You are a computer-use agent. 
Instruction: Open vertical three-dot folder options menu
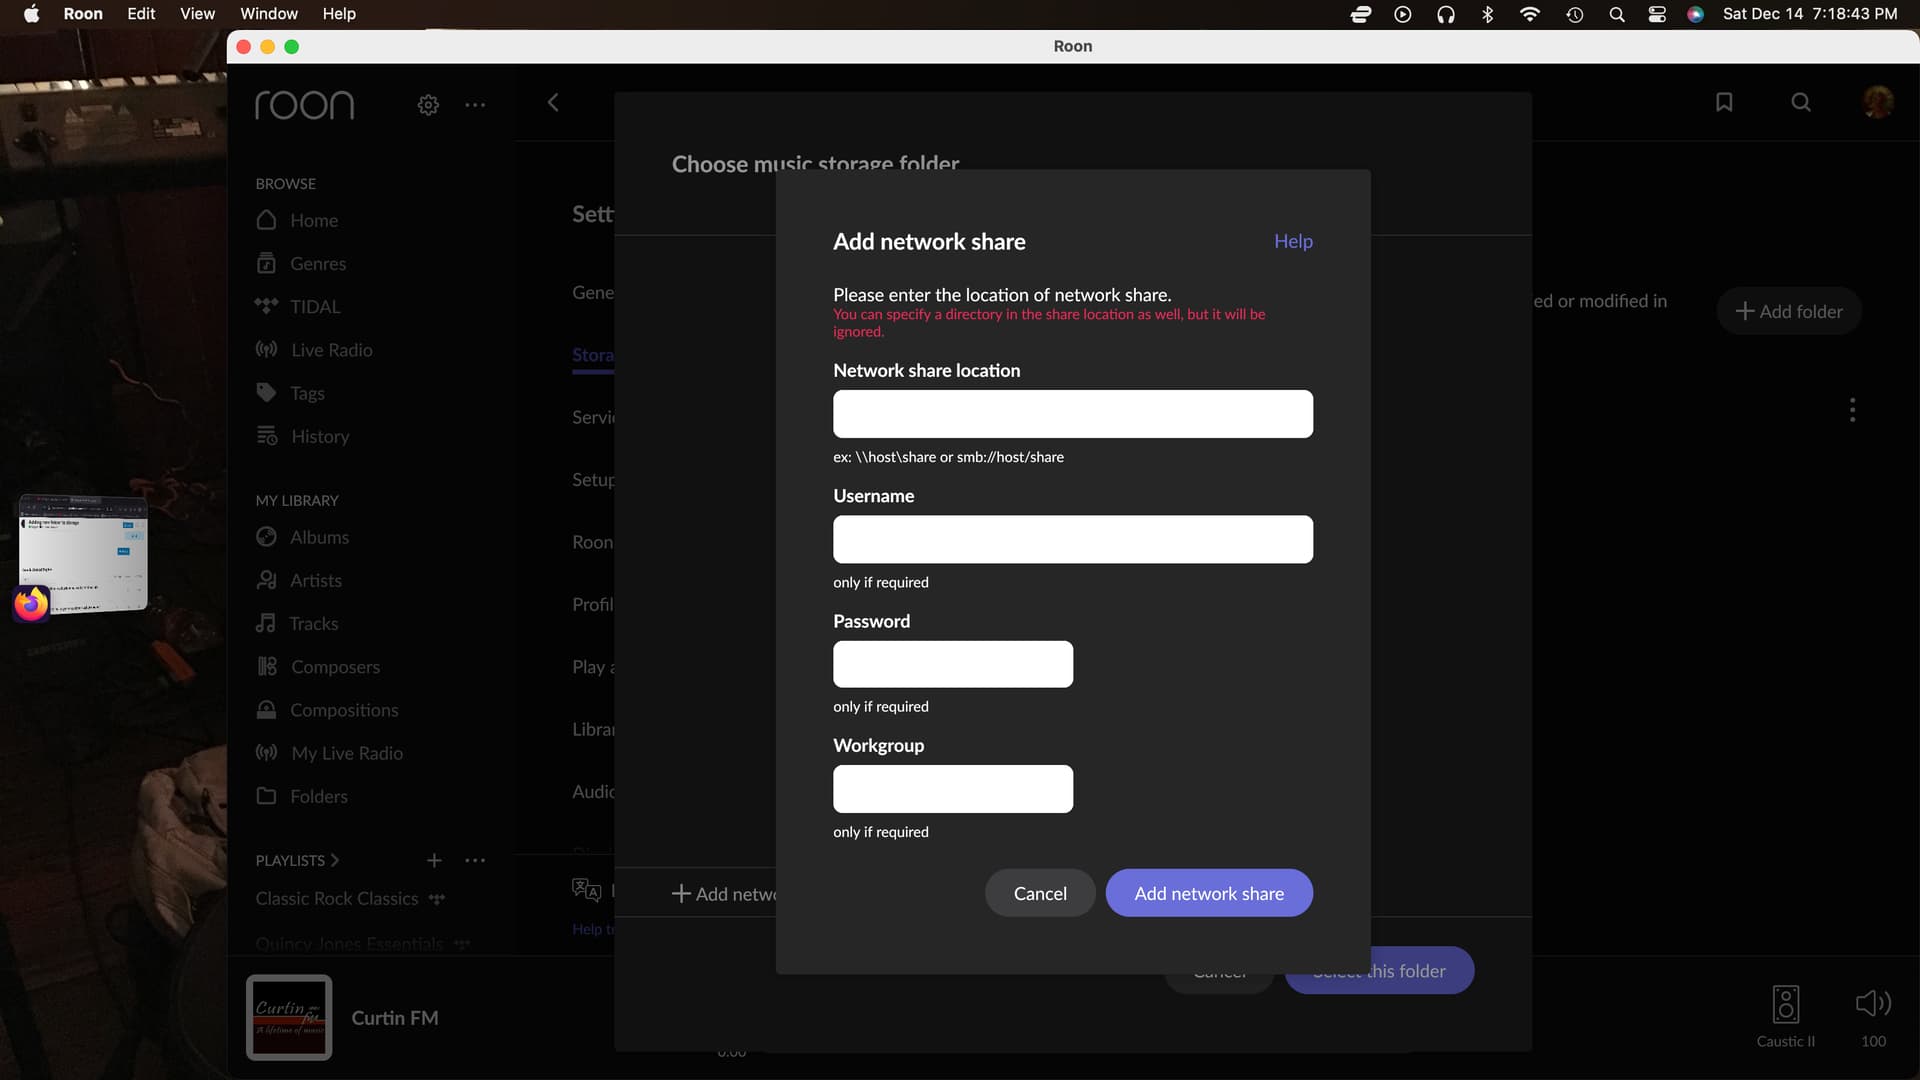coord(1852,410)
